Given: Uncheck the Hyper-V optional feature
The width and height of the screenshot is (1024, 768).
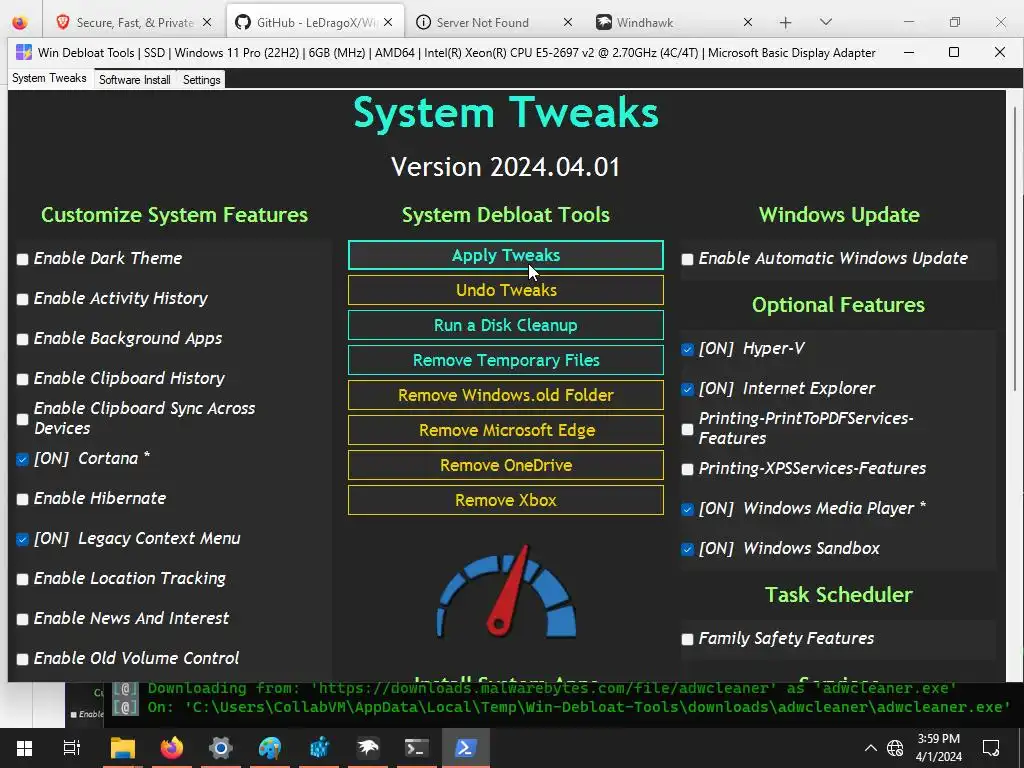Looking at the screenshot, I should pyautogui.click(x=688, y=349).
